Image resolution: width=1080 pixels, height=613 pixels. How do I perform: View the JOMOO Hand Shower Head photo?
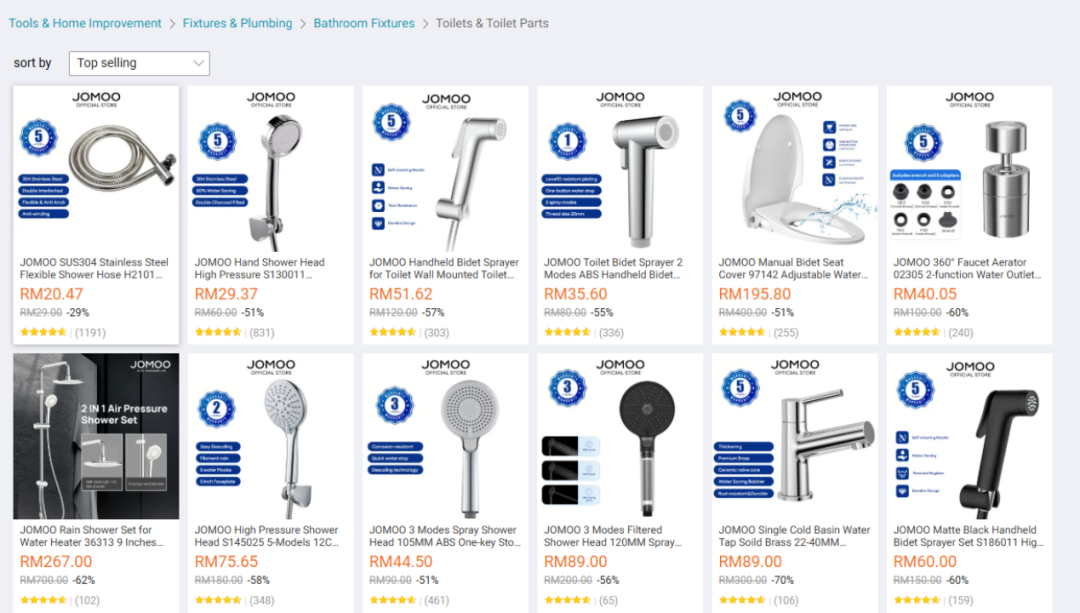pos(271,169)
